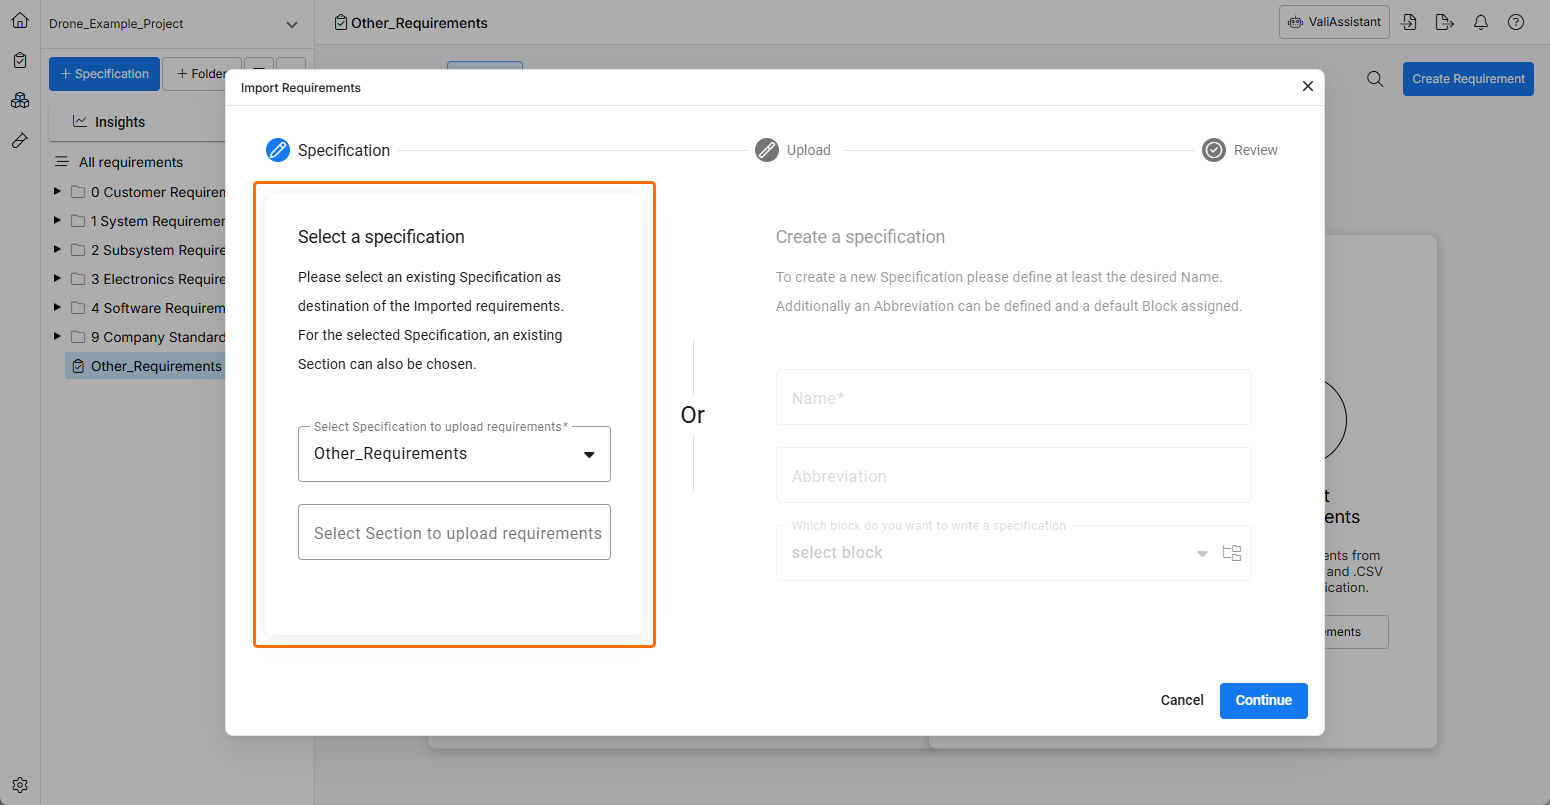Select the 0 Customer Requirements folder row

coord(149,192)
